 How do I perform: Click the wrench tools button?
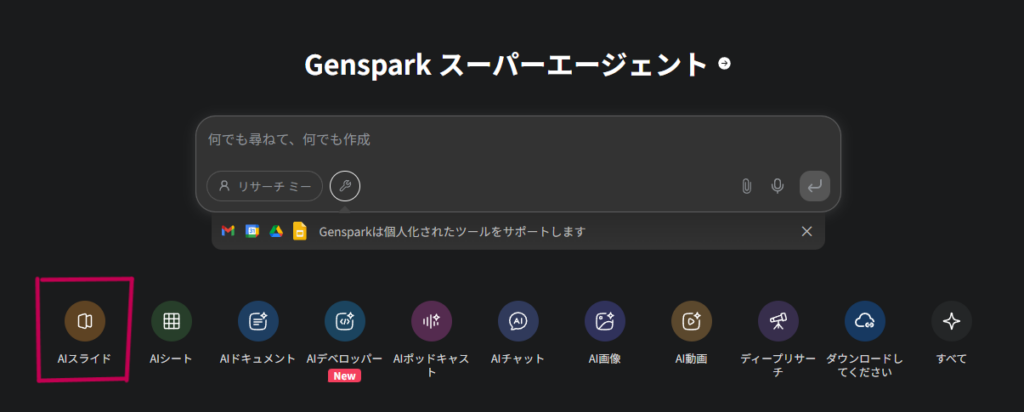tap(345, 186)
